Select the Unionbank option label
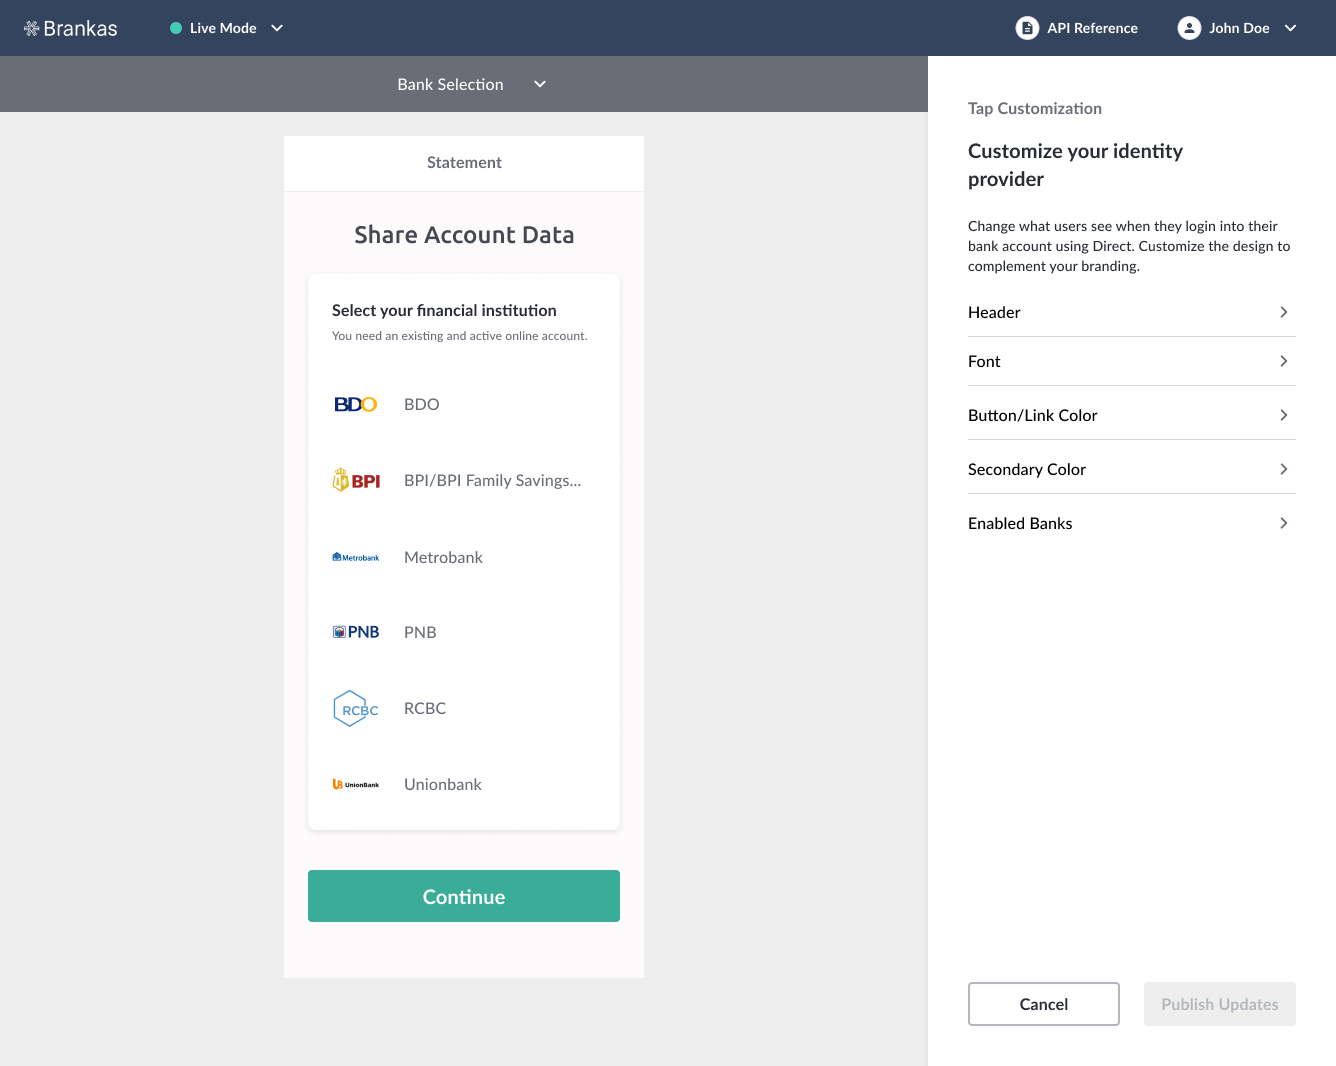The image size is (1336, 1066). tap(443, 784)
